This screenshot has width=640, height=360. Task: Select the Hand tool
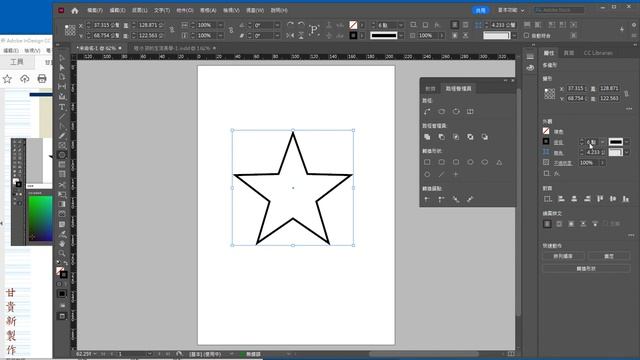point(62,244)
